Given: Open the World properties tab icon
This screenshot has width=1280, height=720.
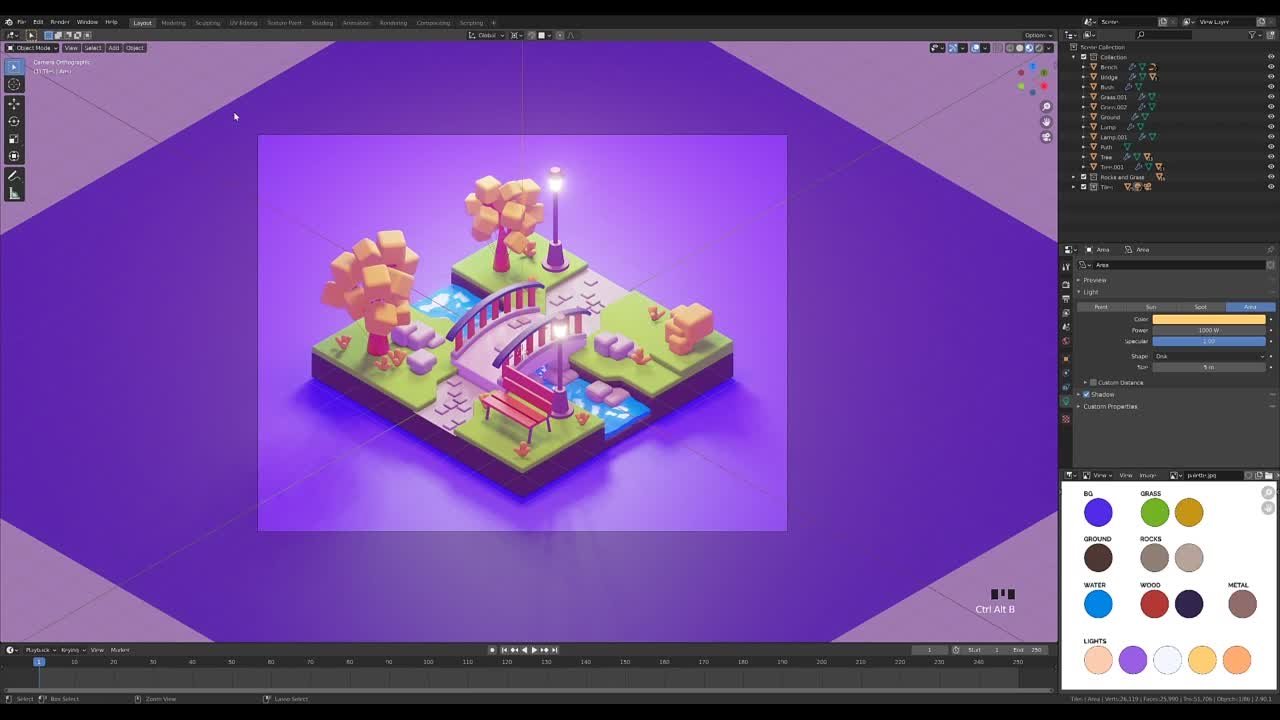Looking at the screenshot, I should coord(1066,341).
